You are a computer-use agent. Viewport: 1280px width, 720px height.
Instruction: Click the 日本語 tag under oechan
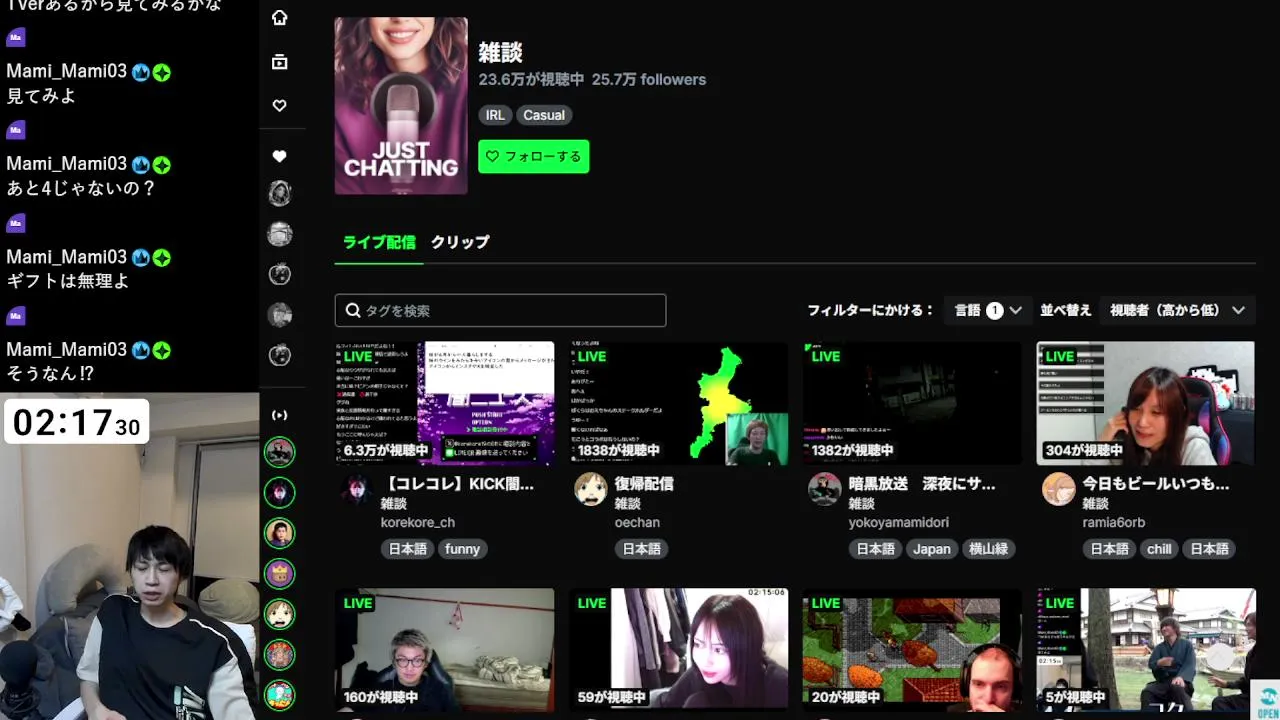tap(641, 549)
